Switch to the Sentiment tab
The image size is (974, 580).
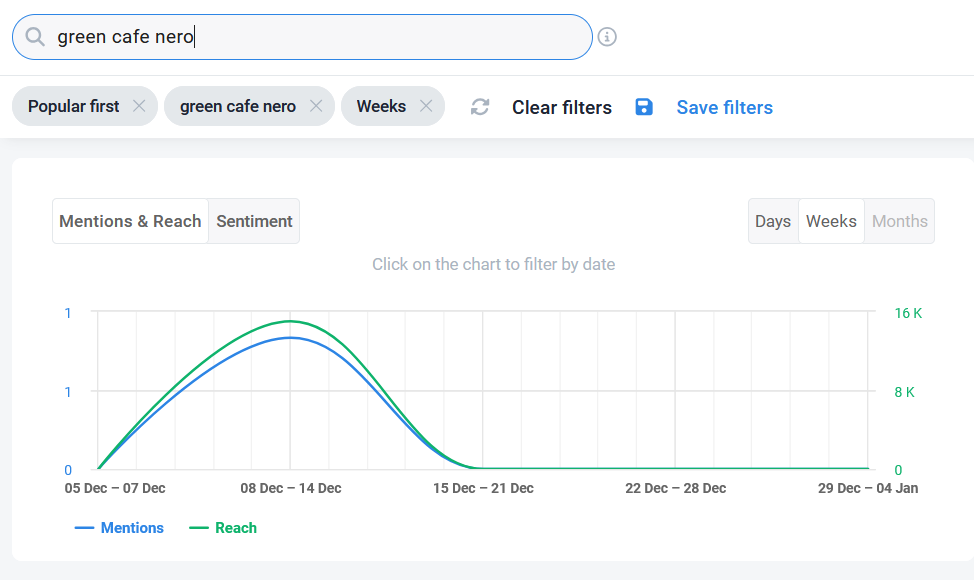point(254,221)
